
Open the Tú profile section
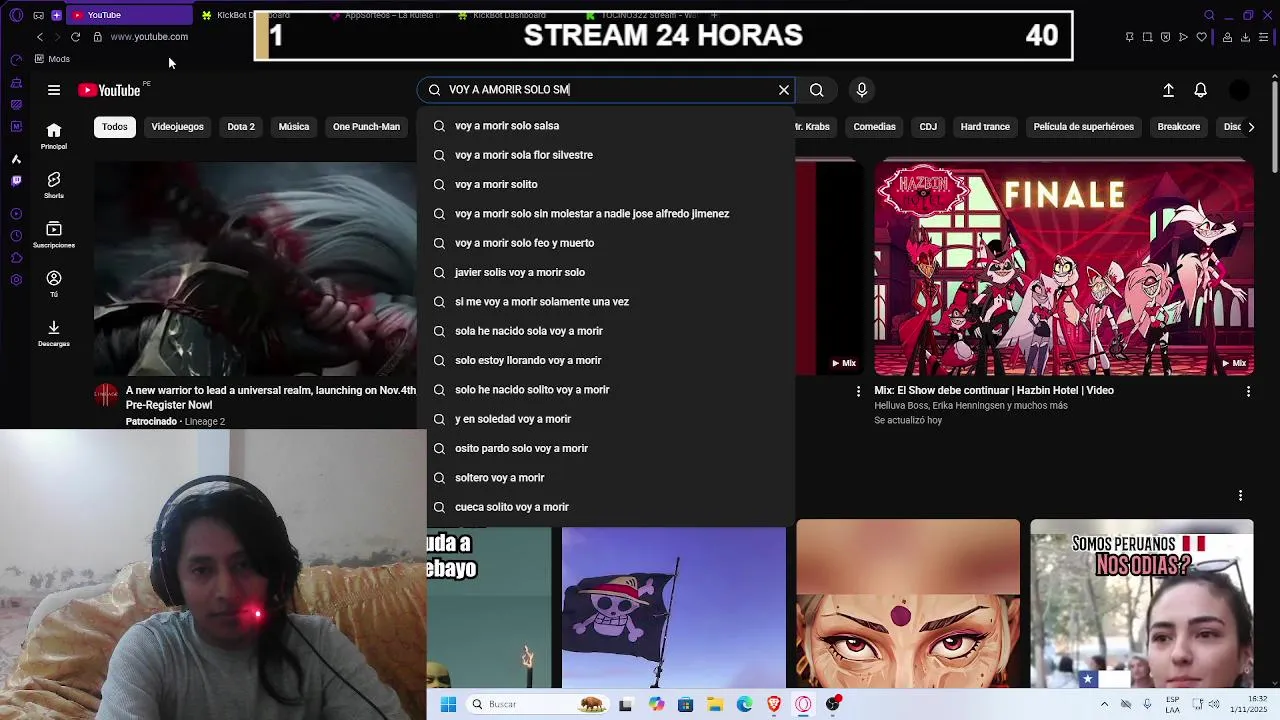(54, 284)
